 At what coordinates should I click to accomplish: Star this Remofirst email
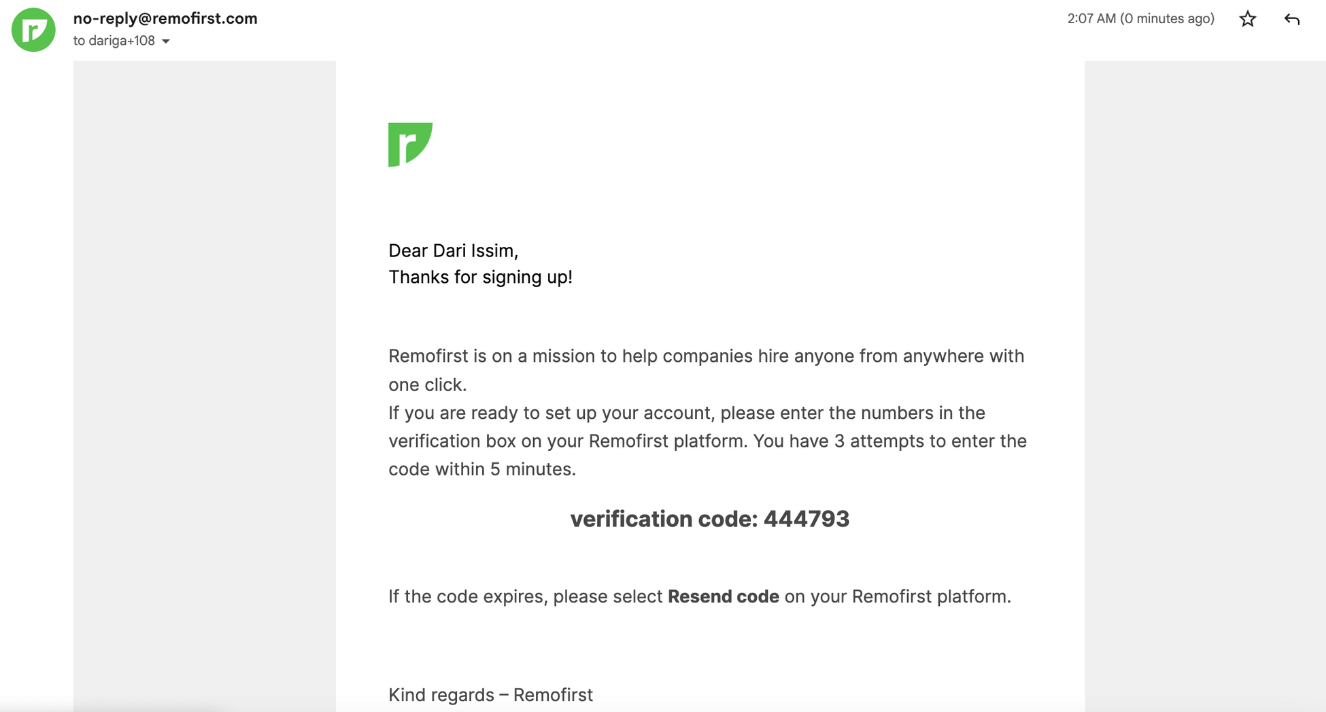[x=1247, y=19]
